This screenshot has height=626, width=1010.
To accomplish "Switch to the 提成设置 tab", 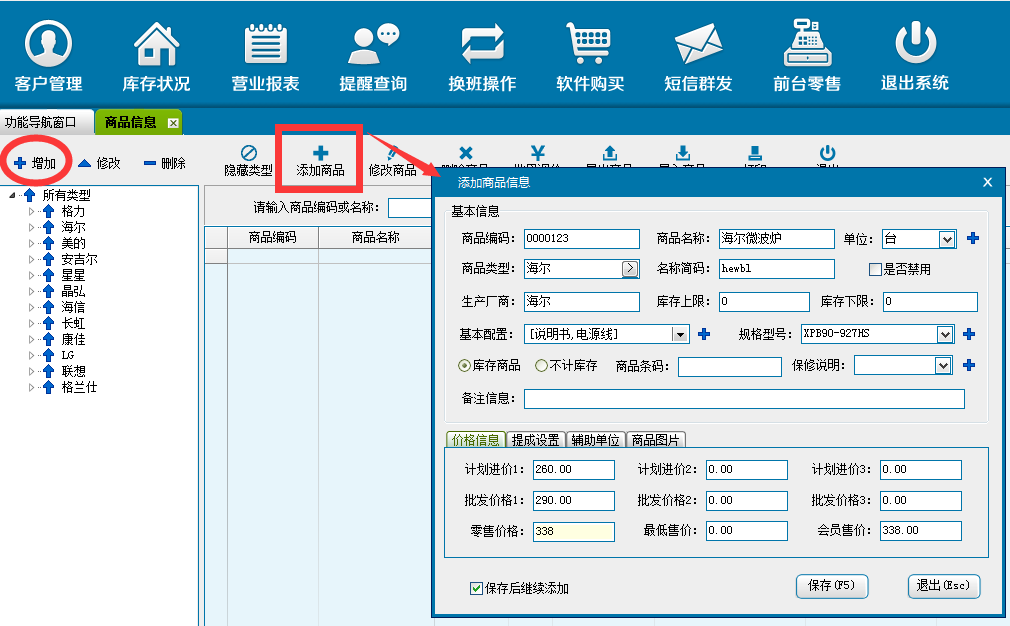I will [535, 440].
